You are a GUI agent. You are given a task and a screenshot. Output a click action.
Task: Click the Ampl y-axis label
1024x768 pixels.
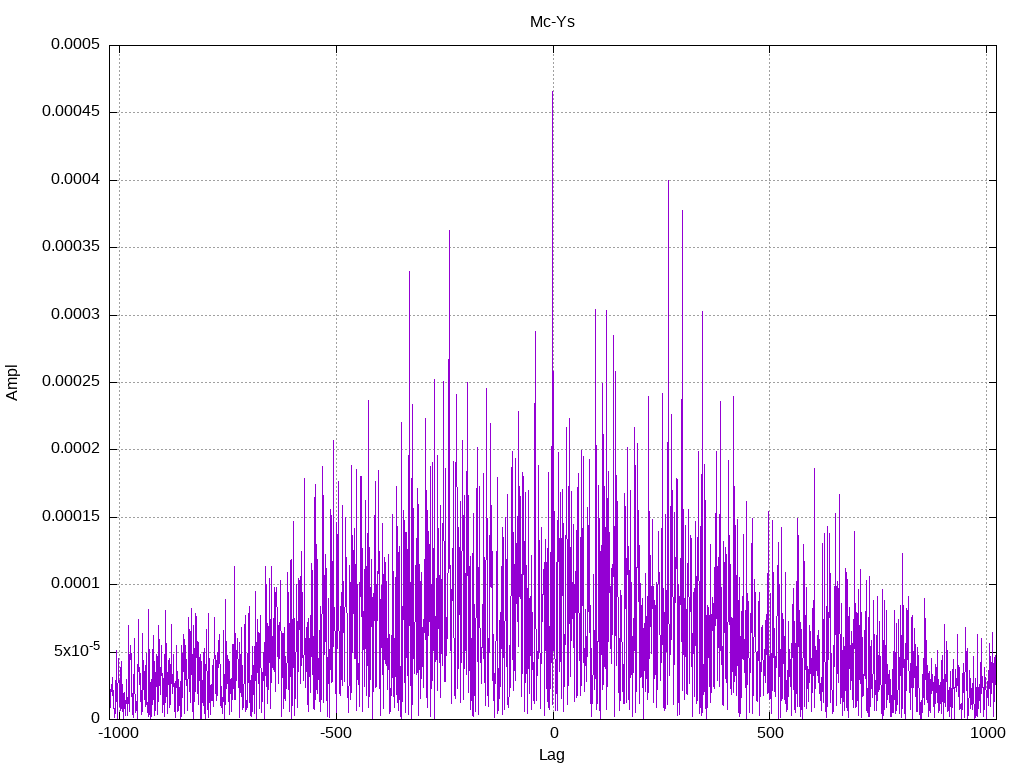(12, 383)
